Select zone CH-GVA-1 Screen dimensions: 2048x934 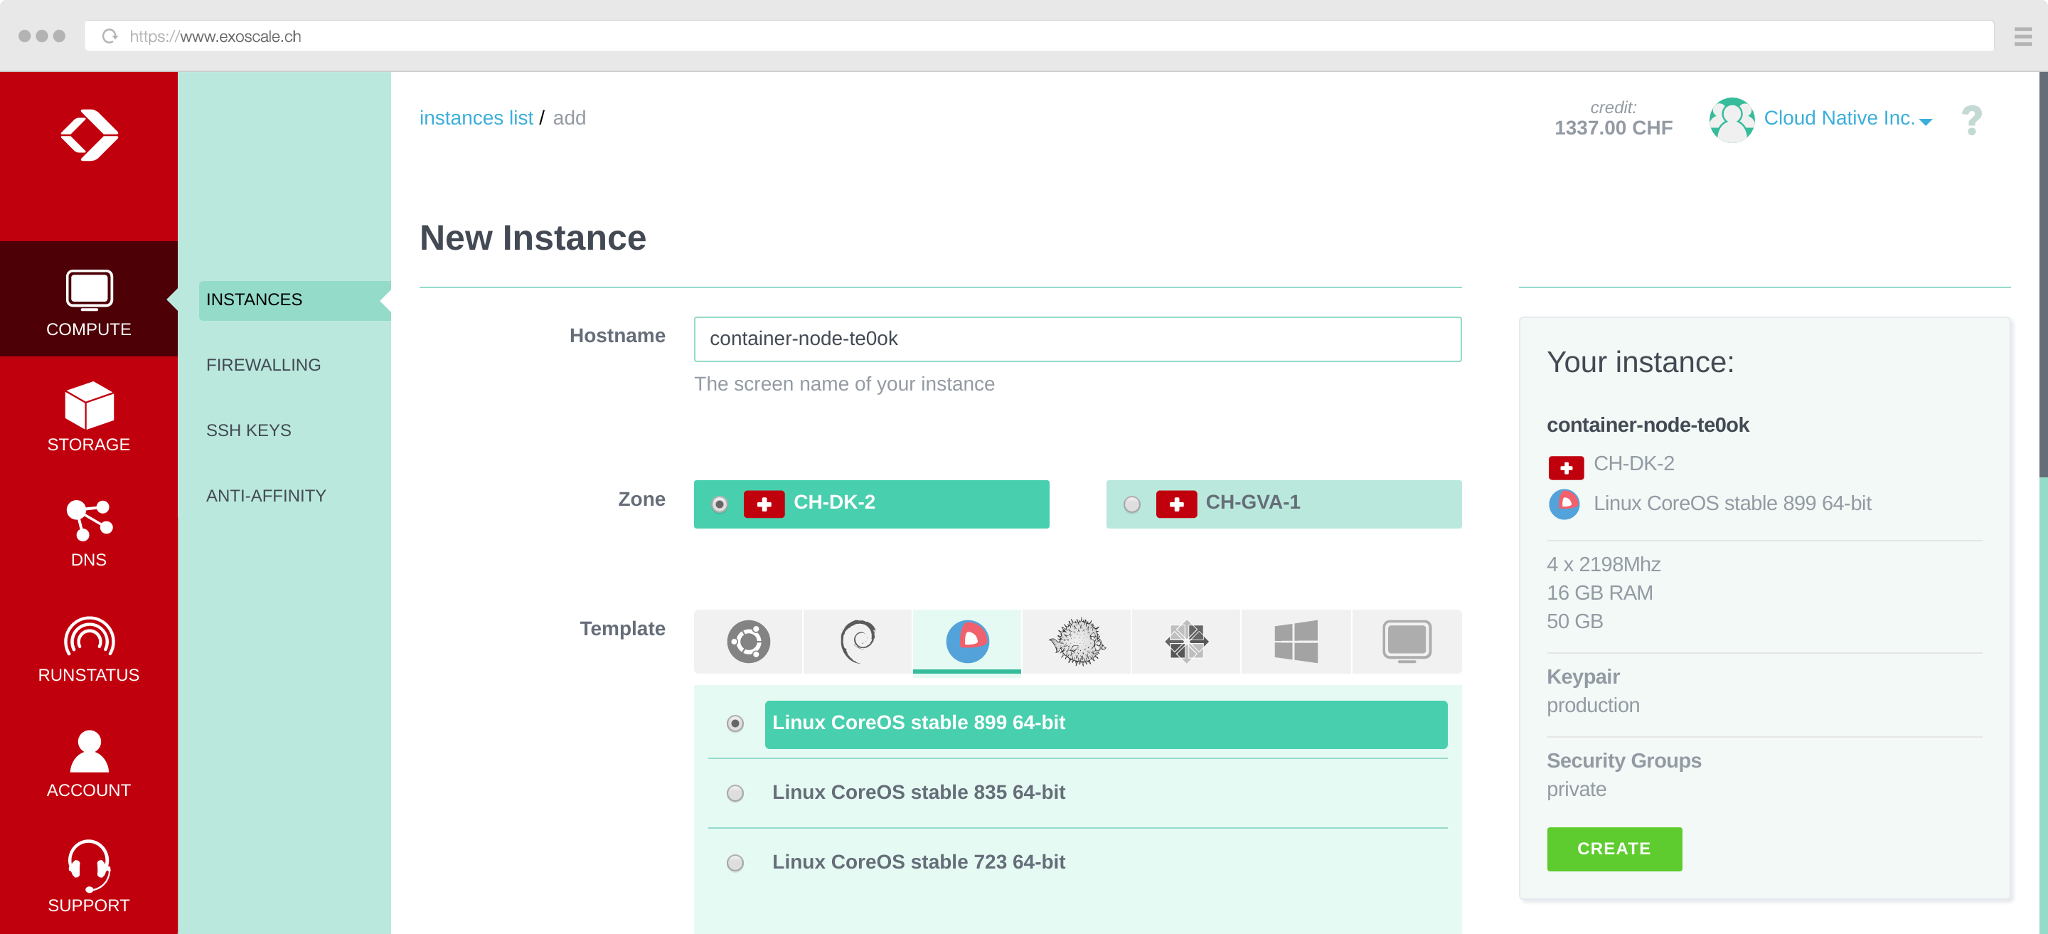click(1283, 504)
